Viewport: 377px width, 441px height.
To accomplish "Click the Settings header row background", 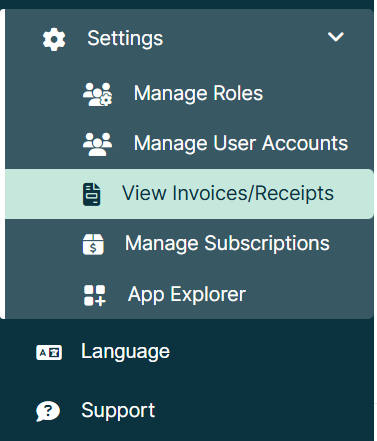I will coord(189,39).
